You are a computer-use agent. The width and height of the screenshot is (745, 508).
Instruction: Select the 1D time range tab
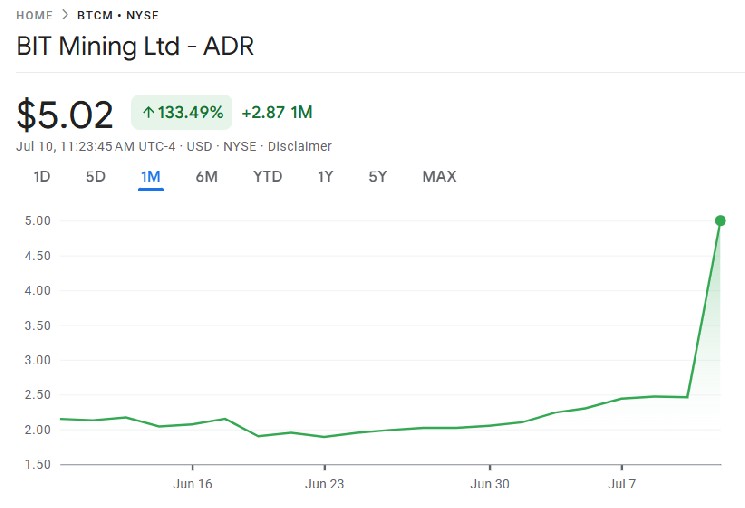tap(42, 177)
